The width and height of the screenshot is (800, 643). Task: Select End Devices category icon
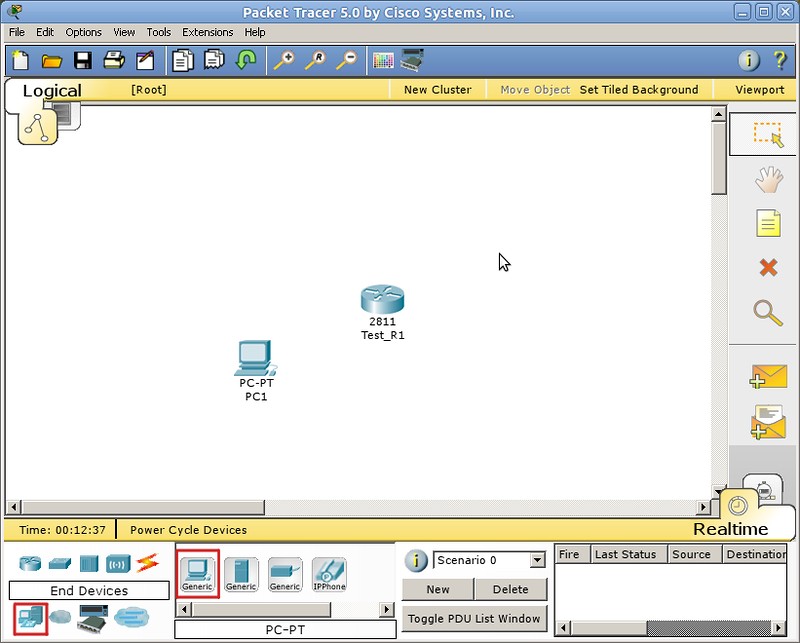click(x=31, y=619)
